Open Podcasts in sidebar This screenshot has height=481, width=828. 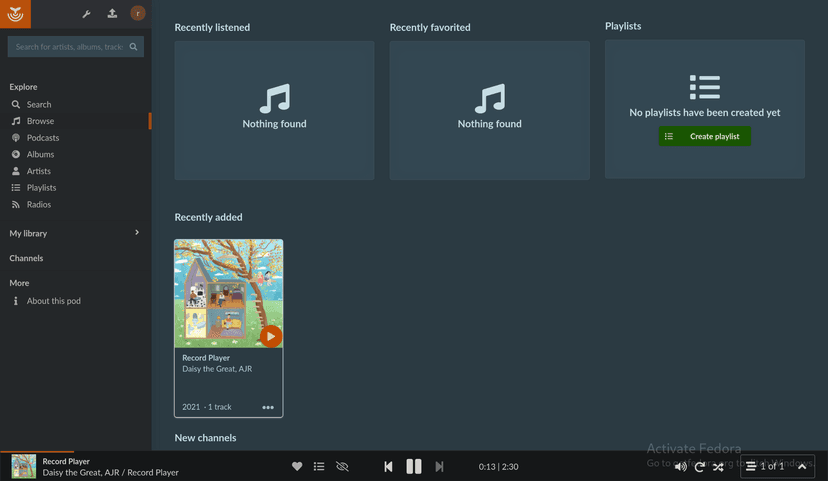point(42,138)
